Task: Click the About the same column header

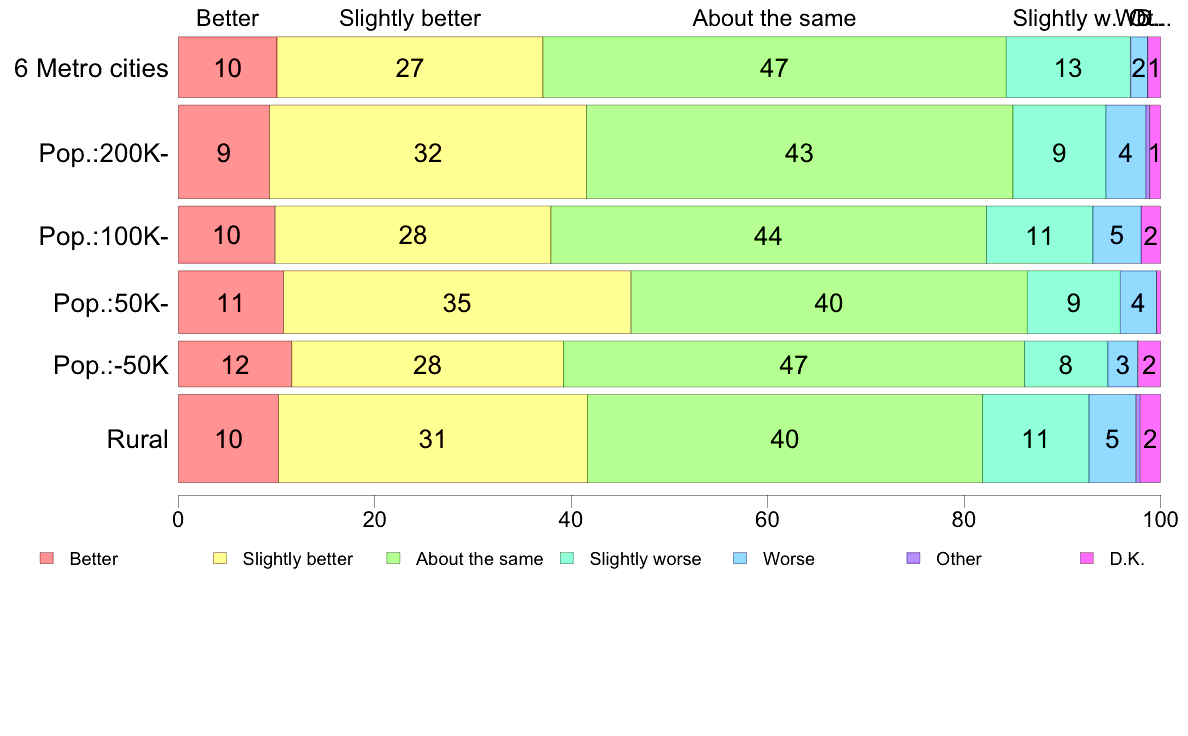Action: point(774,18)
